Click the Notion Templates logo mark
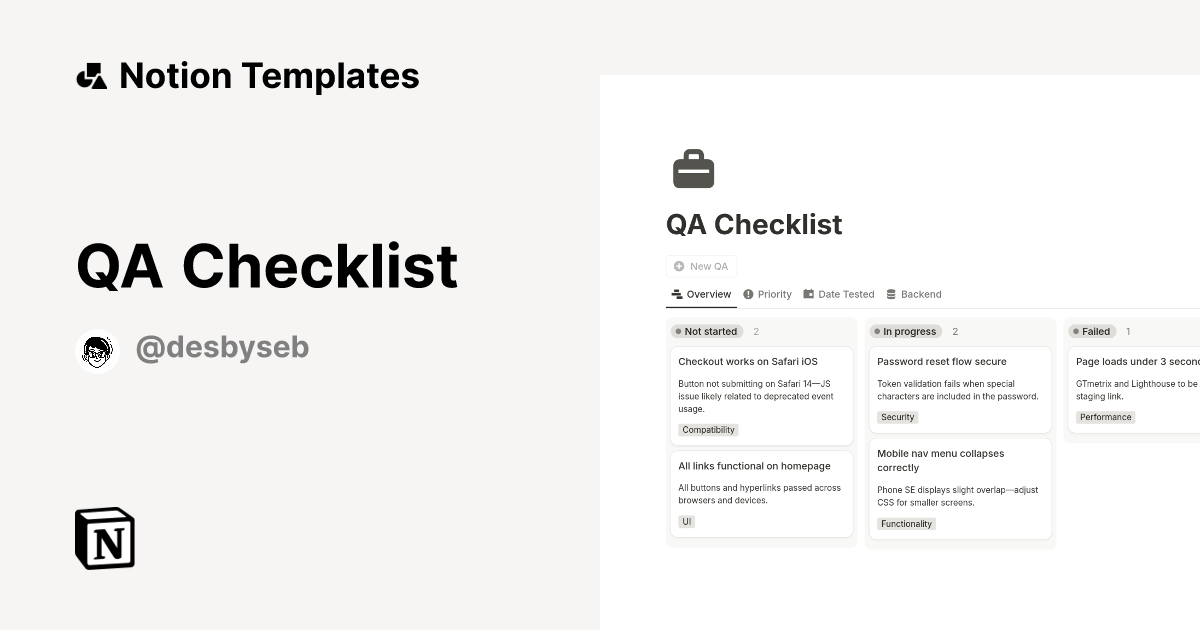 click(x=91, y=75)
